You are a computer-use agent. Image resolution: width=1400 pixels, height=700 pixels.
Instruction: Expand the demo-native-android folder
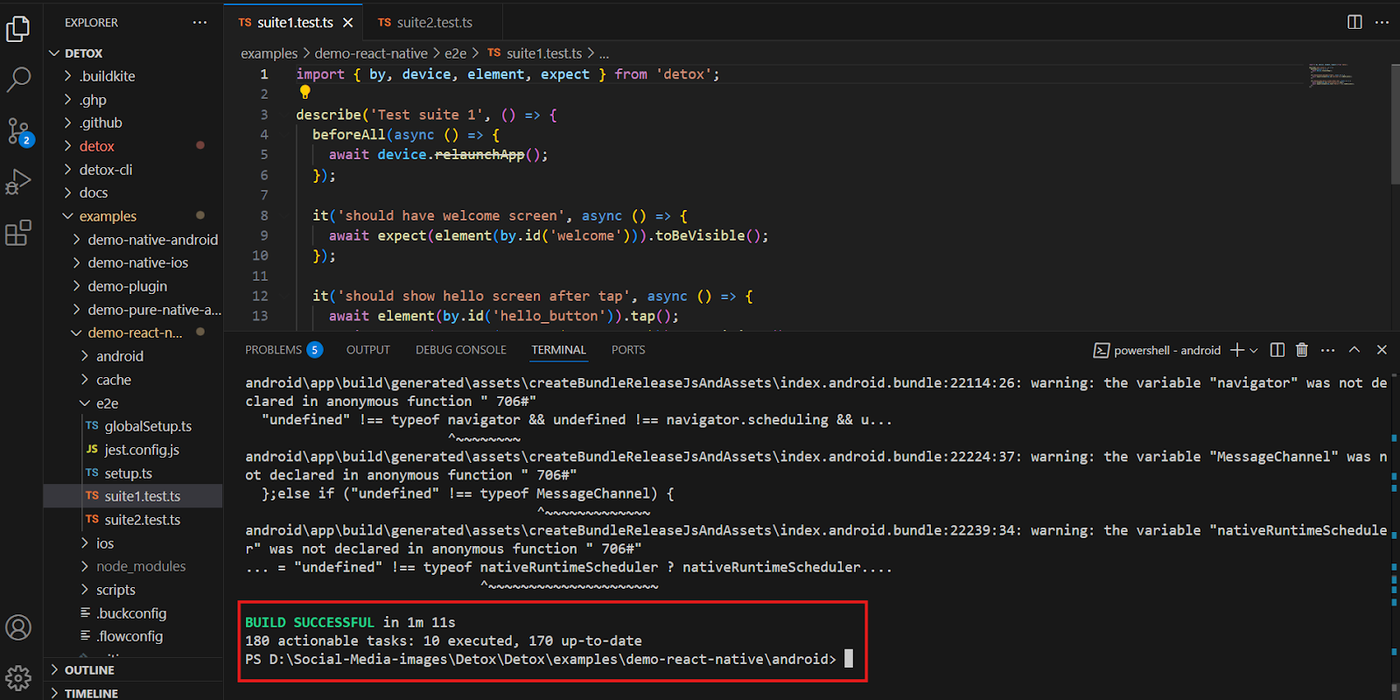(133, 240)
